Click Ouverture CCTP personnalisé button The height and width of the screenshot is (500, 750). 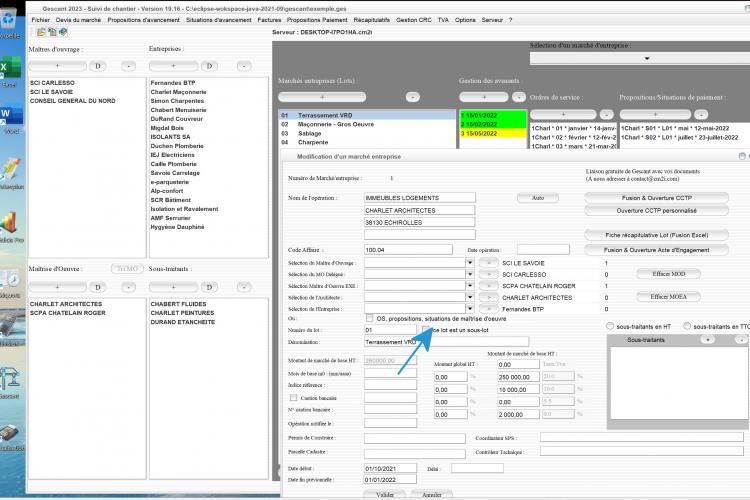[656, 211]
